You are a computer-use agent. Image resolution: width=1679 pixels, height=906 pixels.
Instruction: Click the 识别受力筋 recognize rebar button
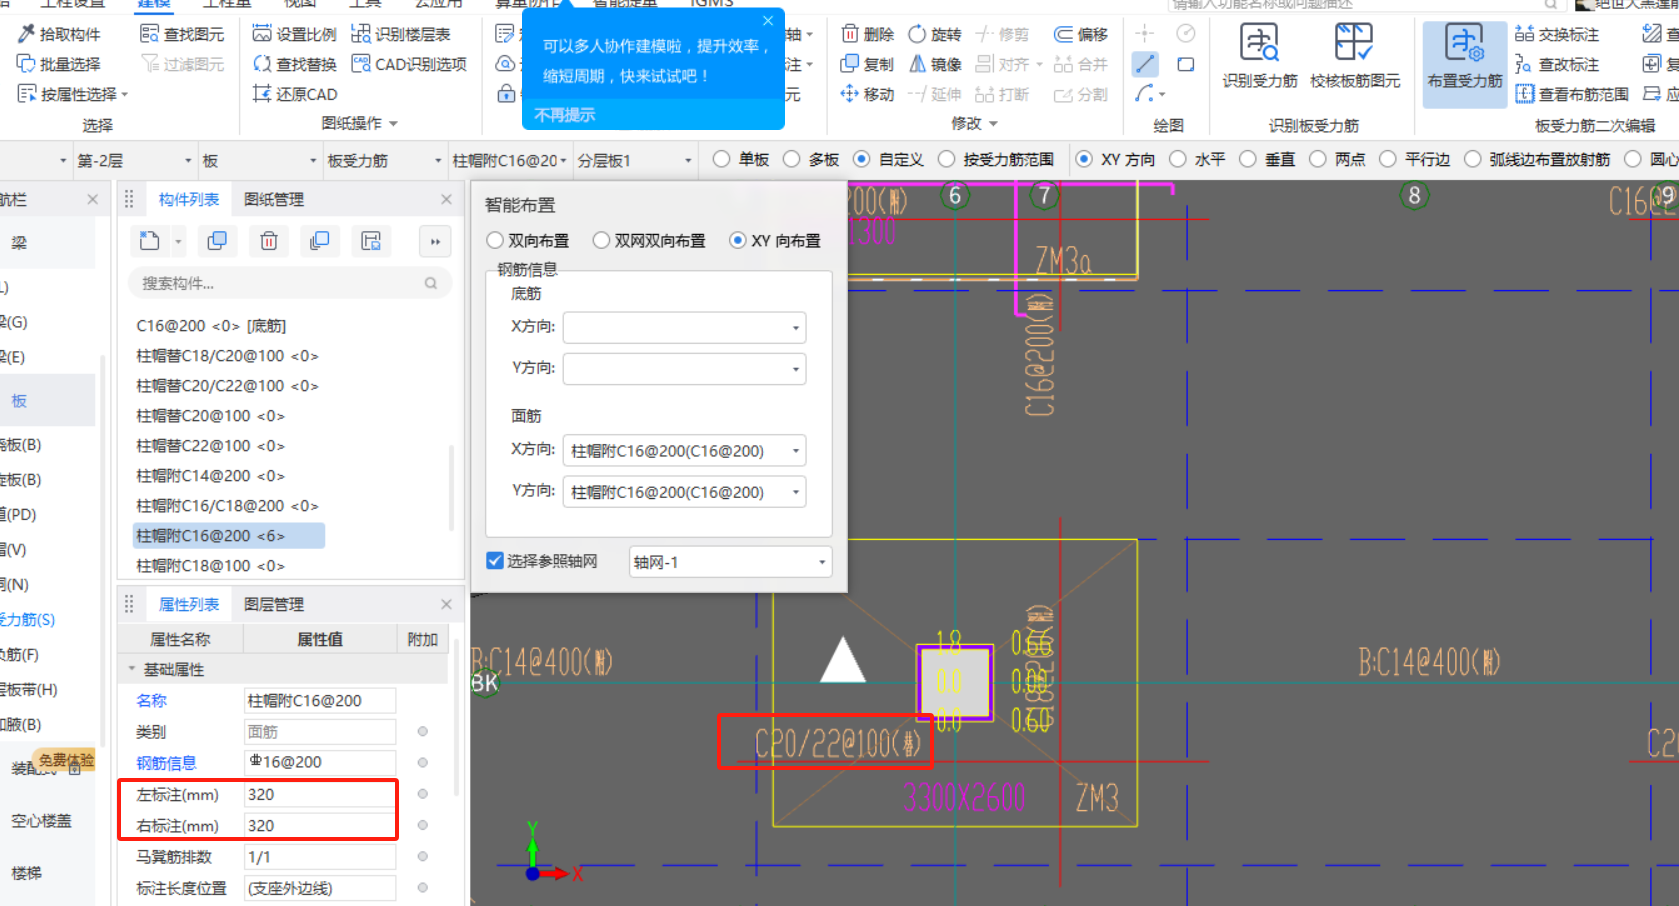(1260, 57)
